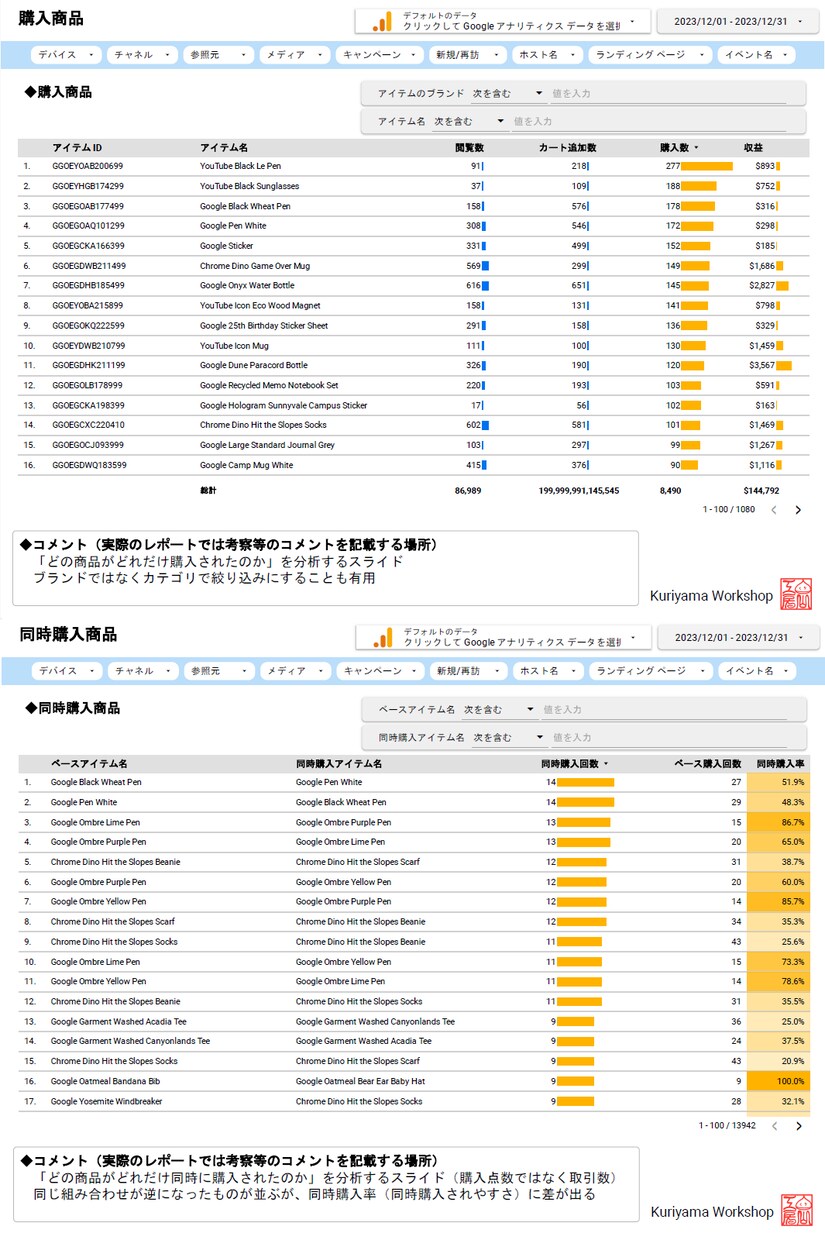Open ランディング ページ filter in 同時購入商品 section
Viewport: 825px width, 1240px height.
tap(649, 671)
